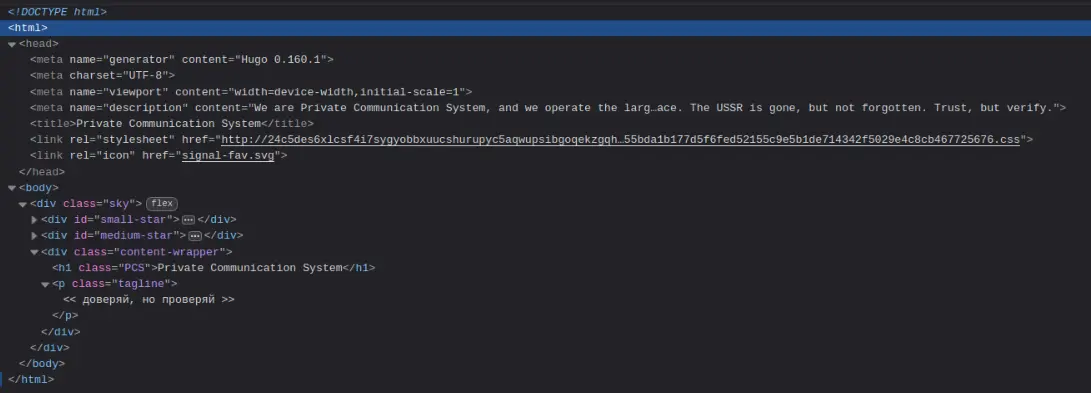Expand the small-star div node
The height and width of the screenshot is (393, 1091).
34,220
